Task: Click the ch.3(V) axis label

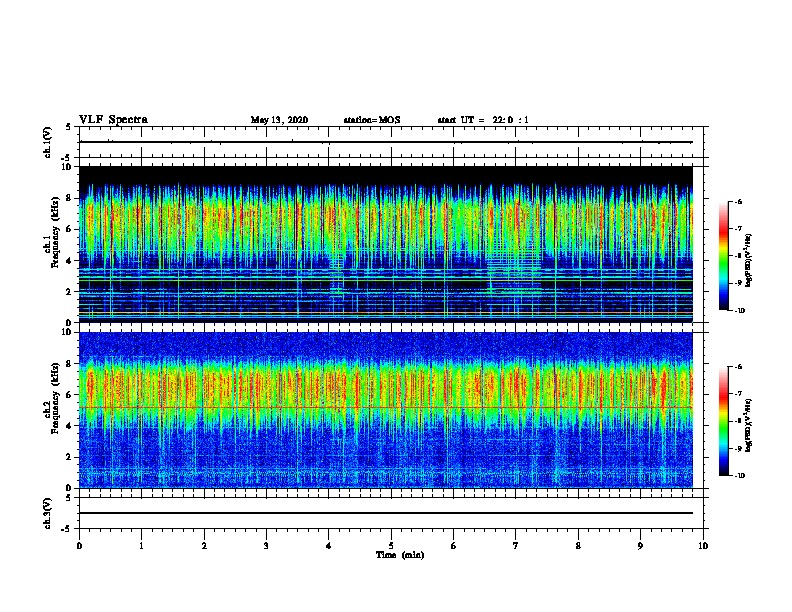Action: (48, 513)
